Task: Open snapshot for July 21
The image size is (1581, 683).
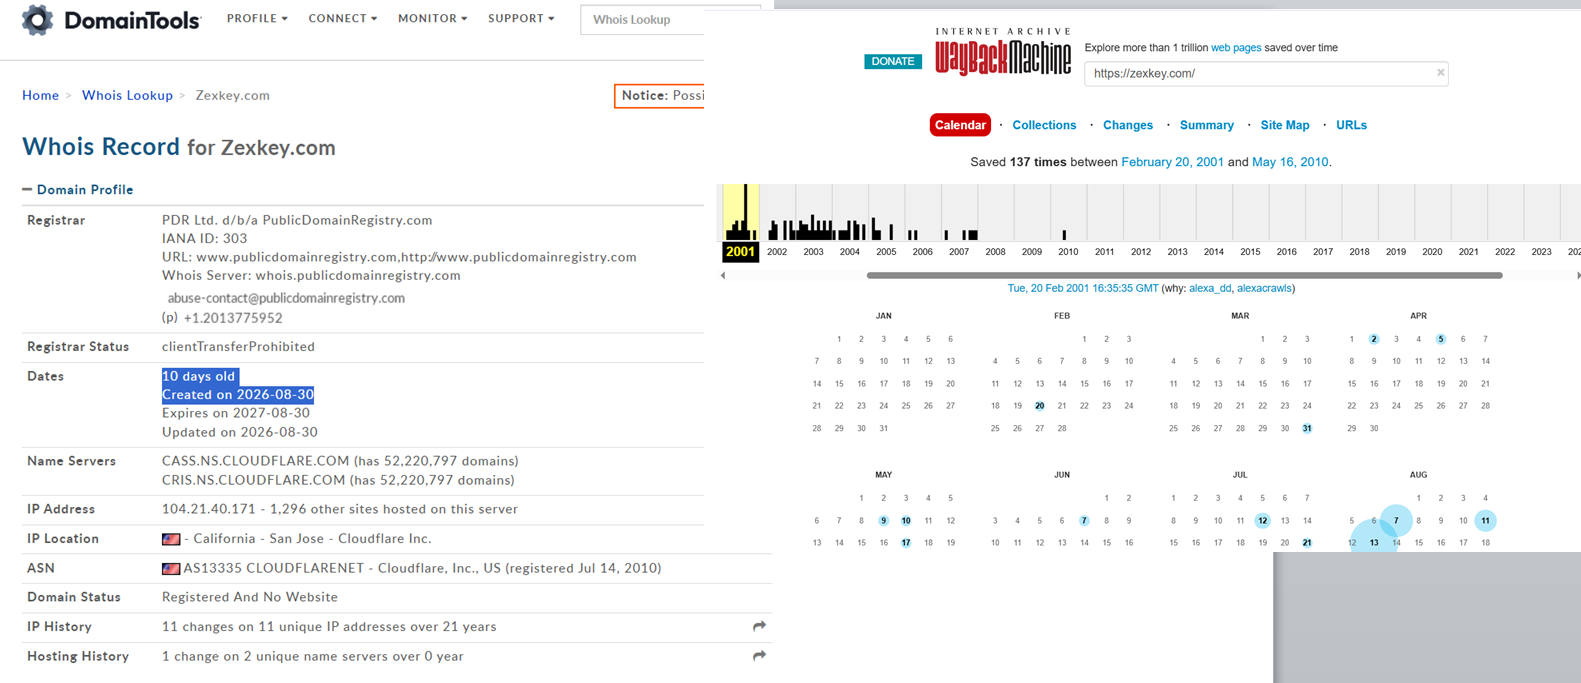Action: point(1307,543)
